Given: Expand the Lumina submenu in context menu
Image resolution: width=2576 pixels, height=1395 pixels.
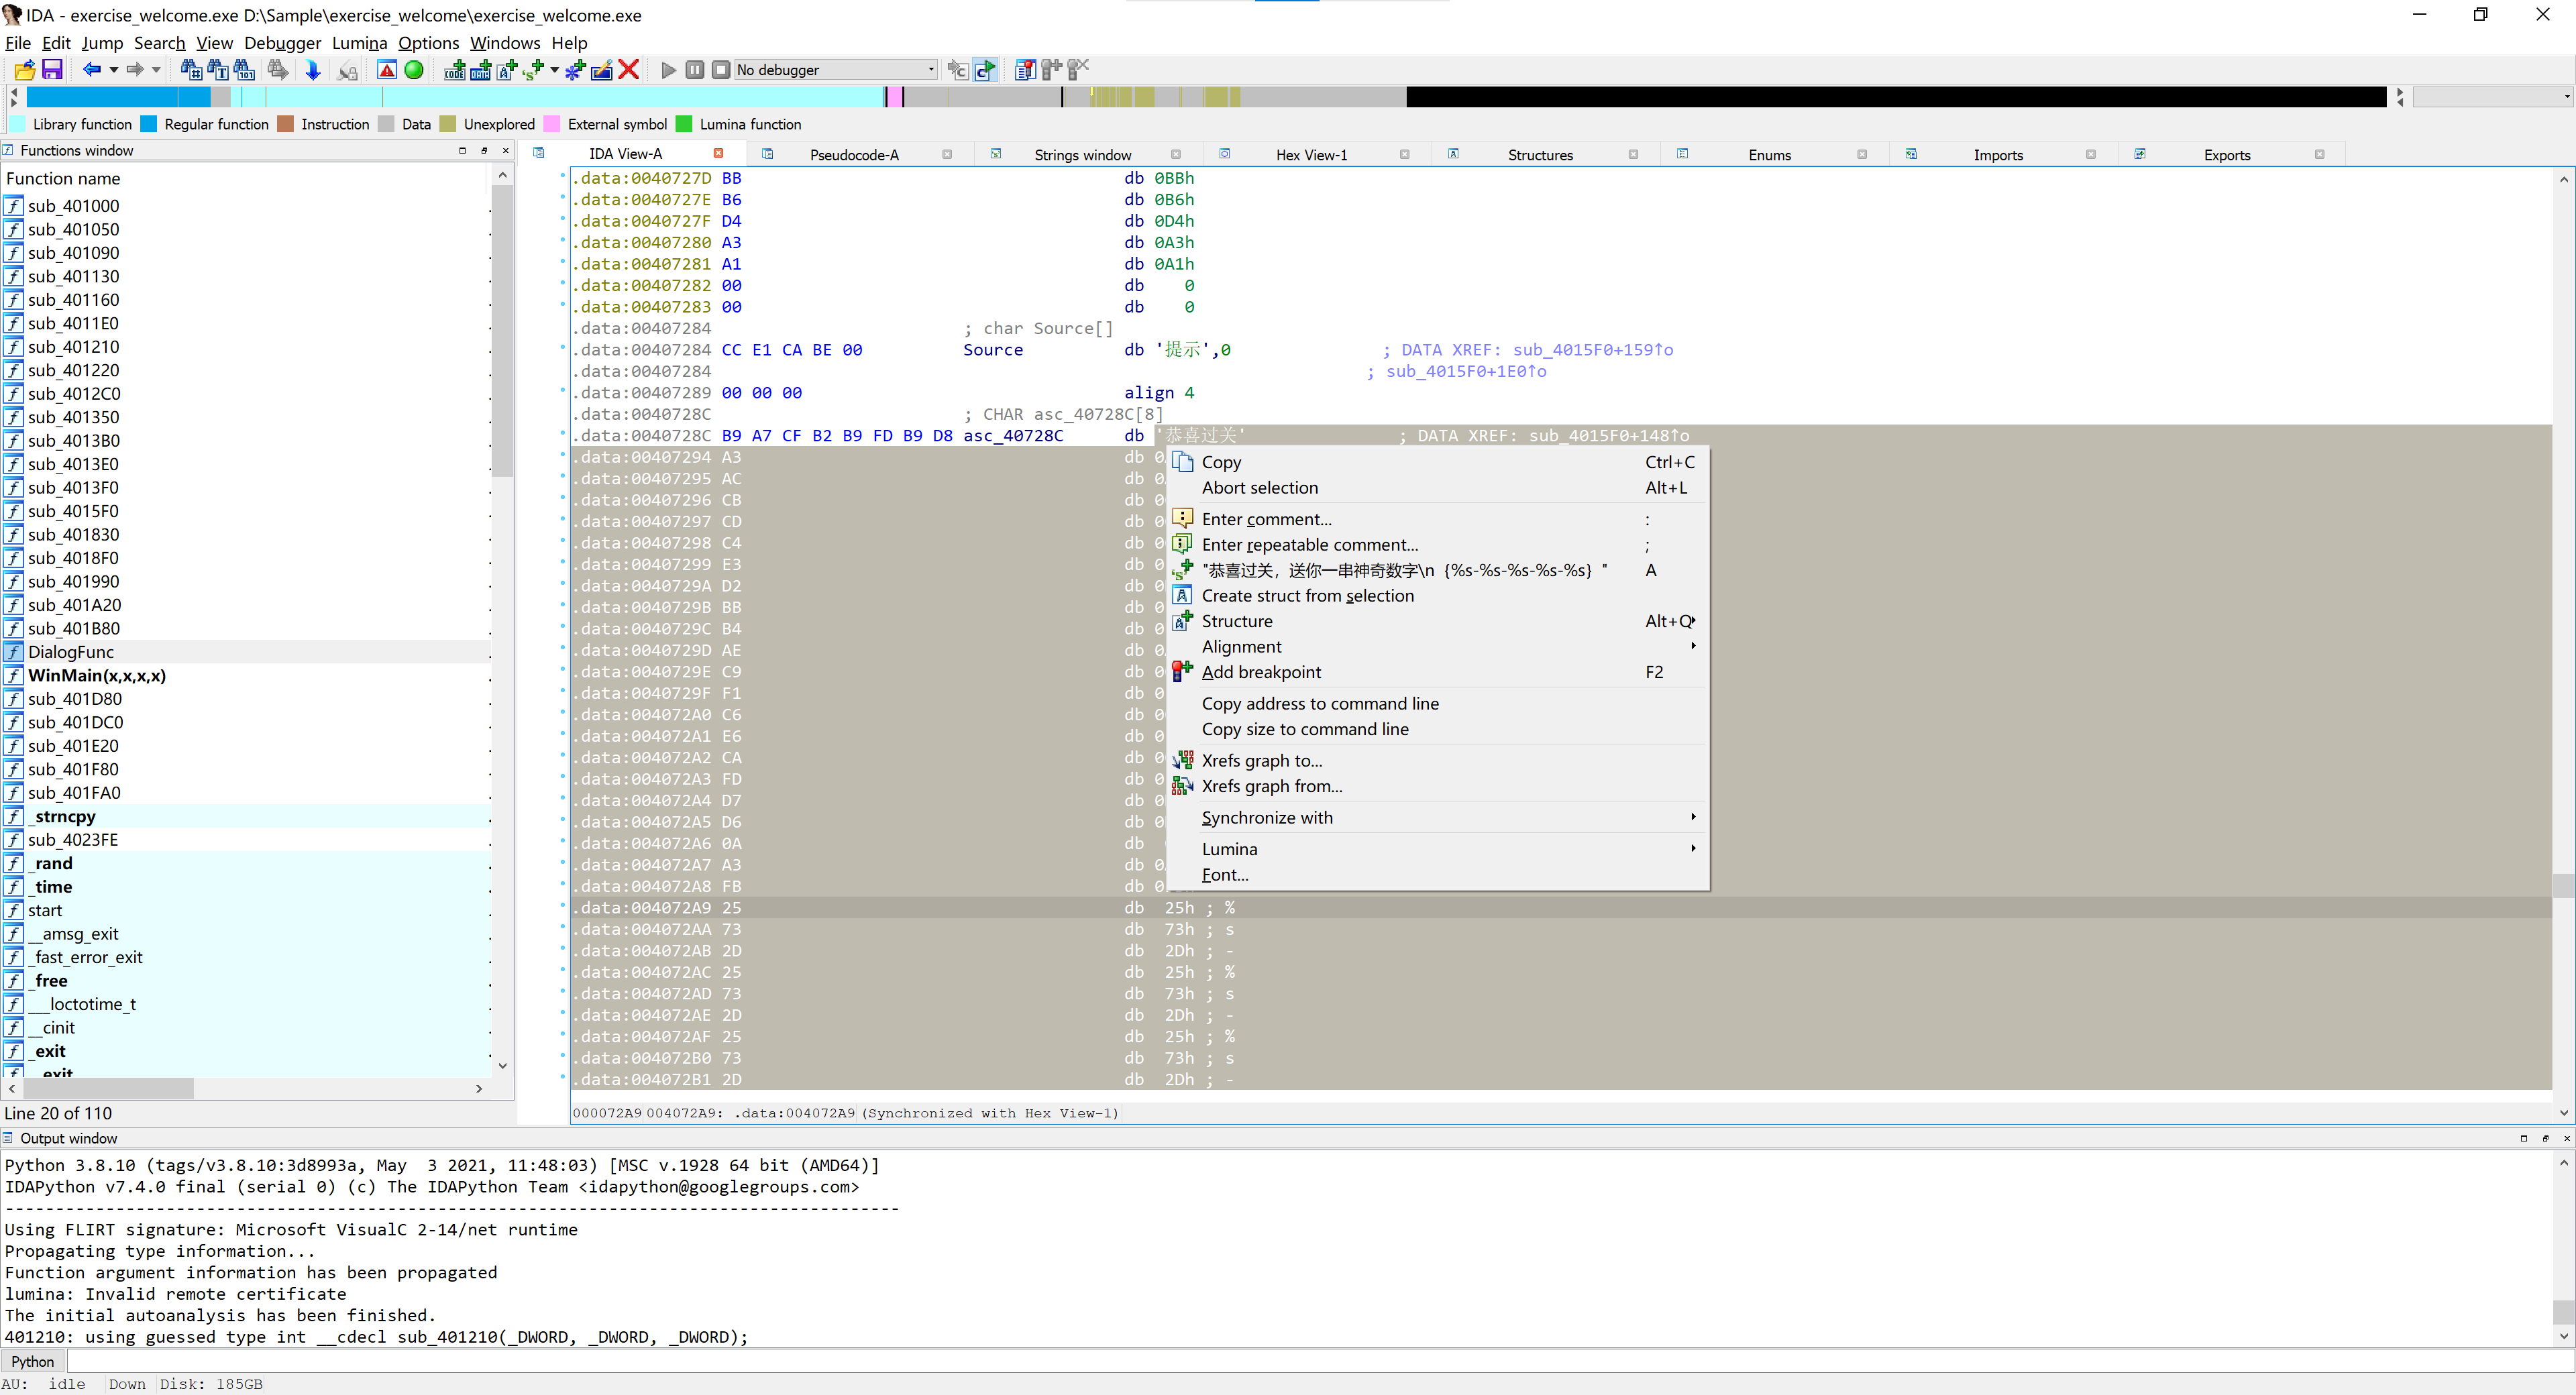Looking at the screenshot, I should 1438,849.
